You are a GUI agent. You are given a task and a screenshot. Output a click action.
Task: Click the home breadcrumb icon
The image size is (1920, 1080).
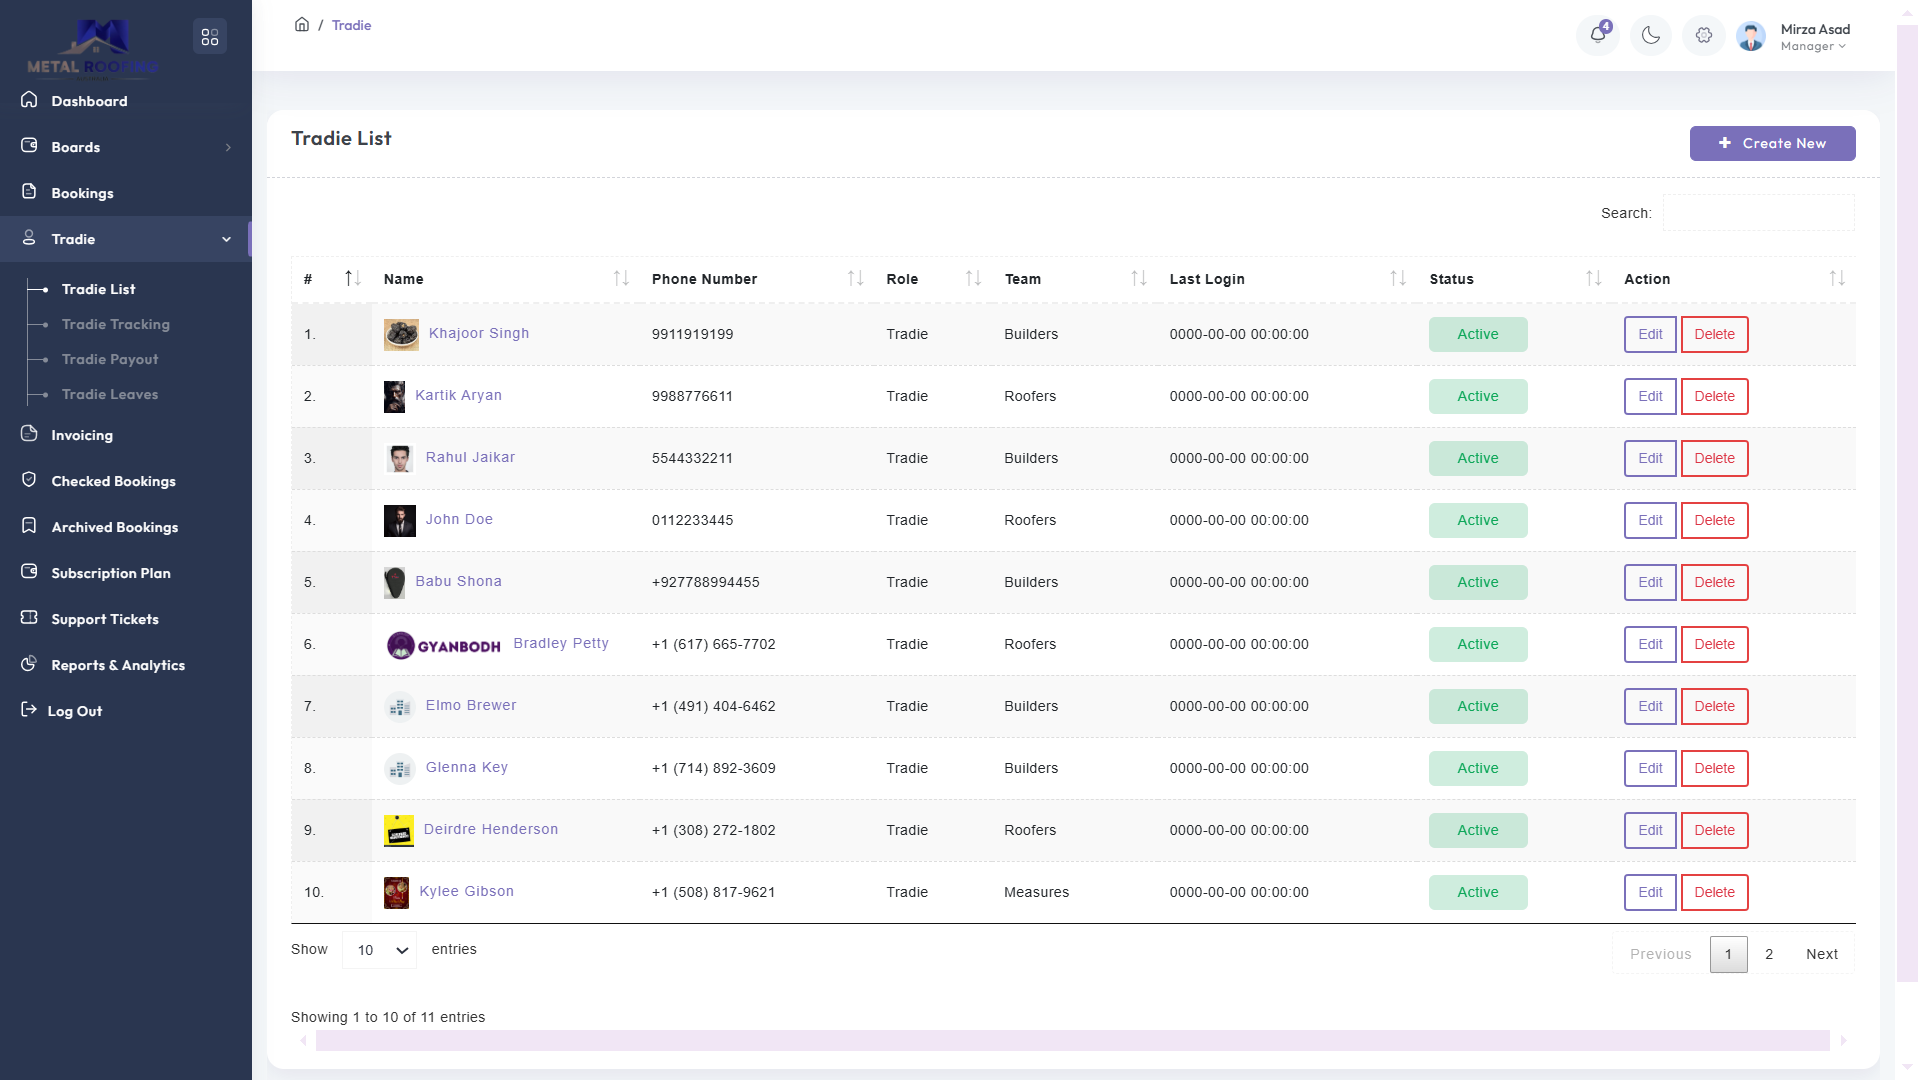301,25
